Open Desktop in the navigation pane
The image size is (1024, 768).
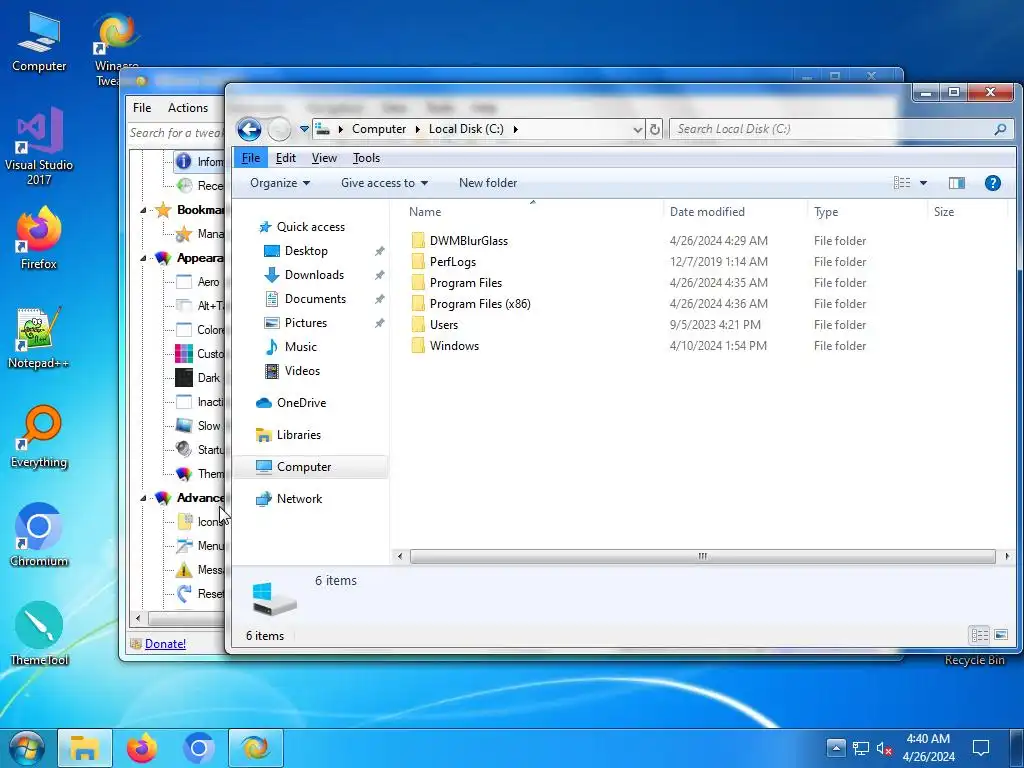point(306,251)
